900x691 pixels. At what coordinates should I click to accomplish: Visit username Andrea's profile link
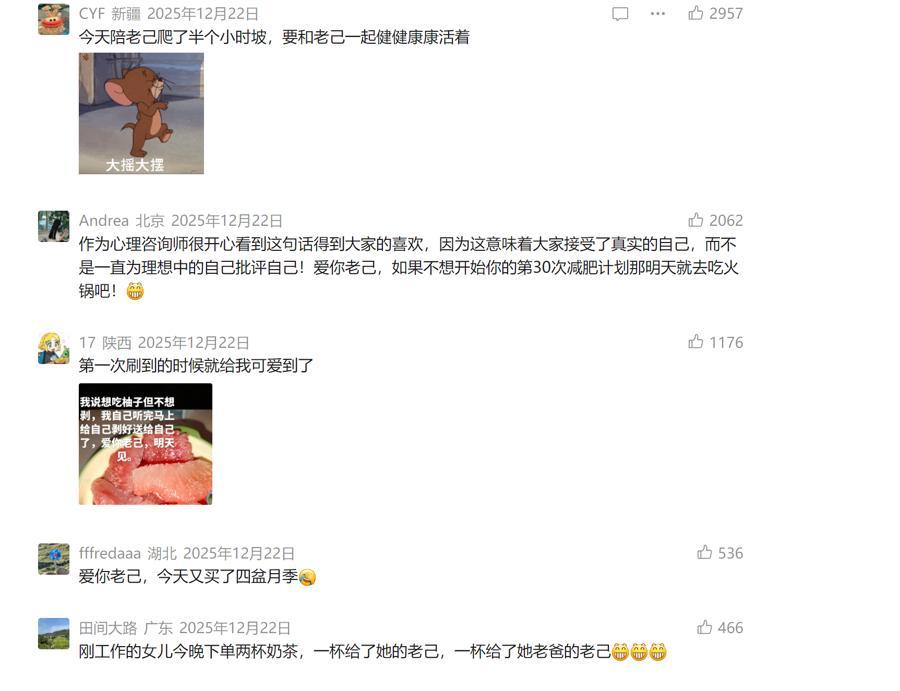(104, 220)
